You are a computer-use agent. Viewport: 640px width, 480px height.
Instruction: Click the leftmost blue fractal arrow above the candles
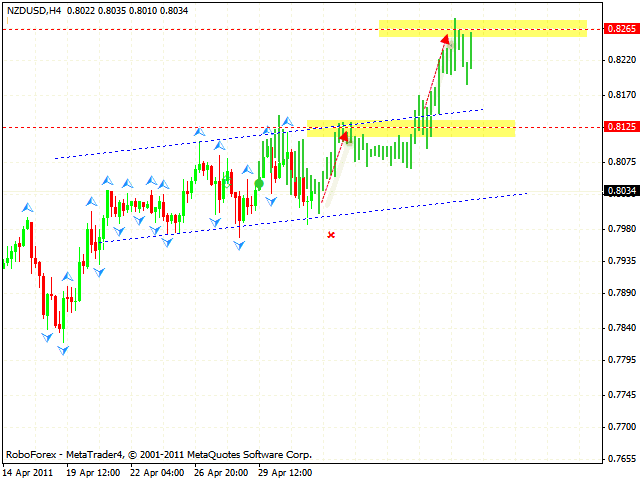pyautogui.click(x=25, y=206)
